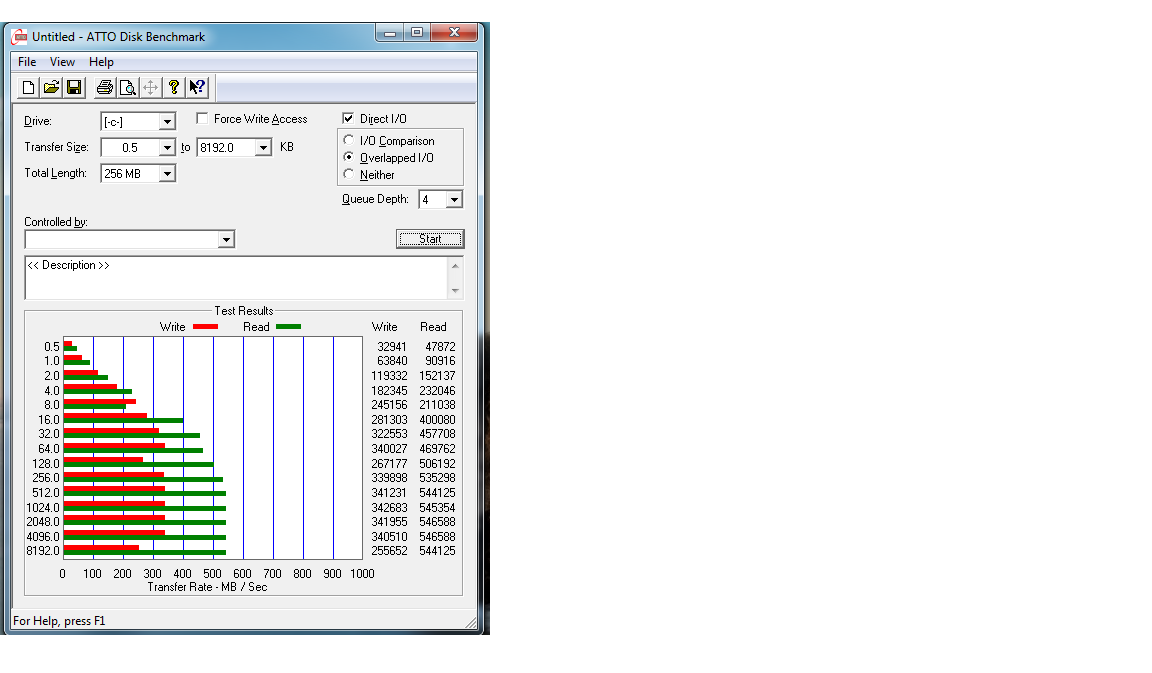Image resolution: width=1152 pixels, height=673 pixels.
Task: Click the read value 469762
Action: (437, 449)
